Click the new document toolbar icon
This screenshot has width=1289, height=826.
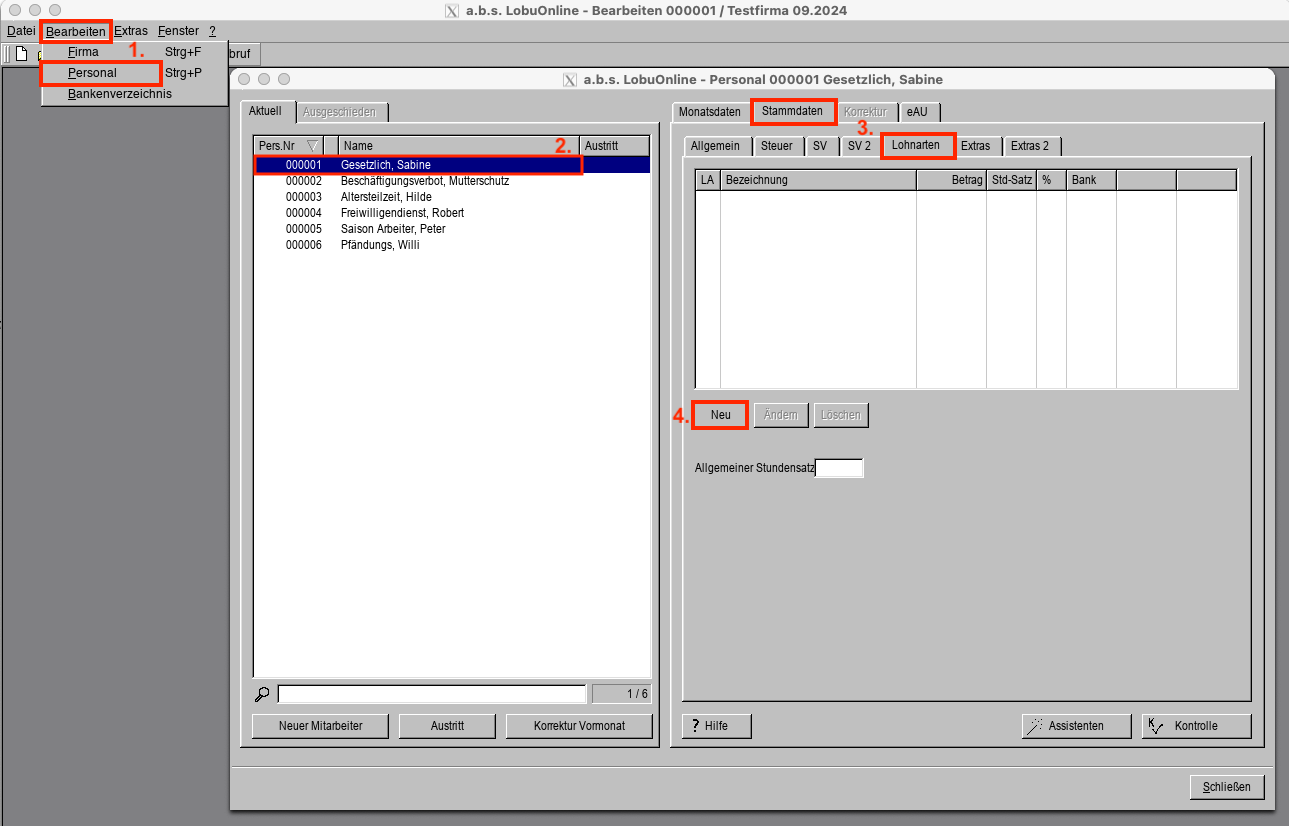pyautogui.click(x=21, y=53)
